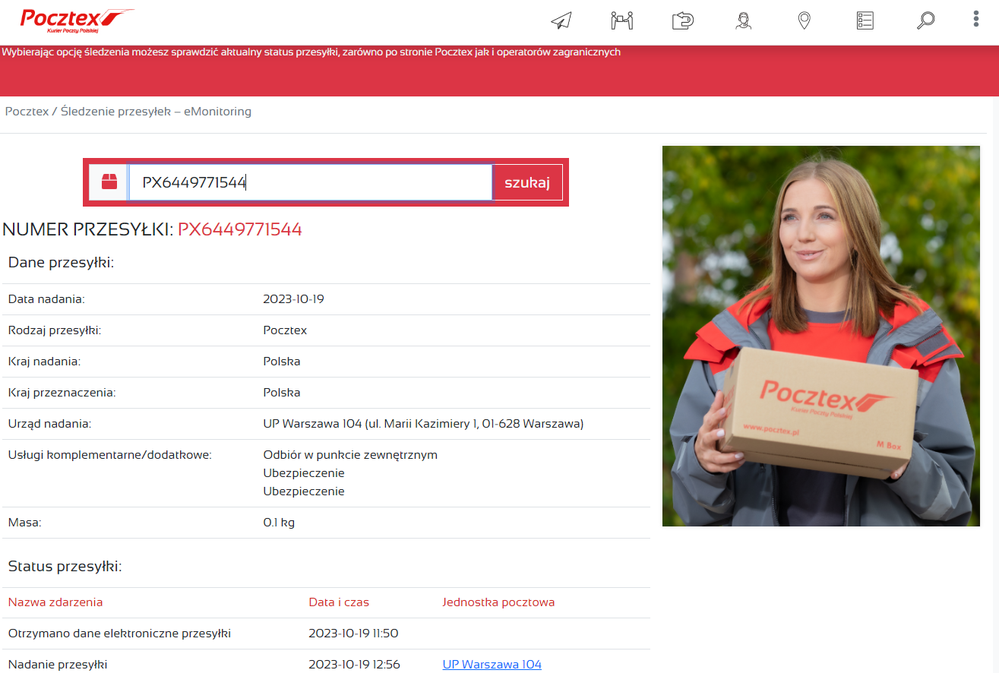Click the Data i czas column header
This screenshot has width=999, height=673.
tap(339, 602)
